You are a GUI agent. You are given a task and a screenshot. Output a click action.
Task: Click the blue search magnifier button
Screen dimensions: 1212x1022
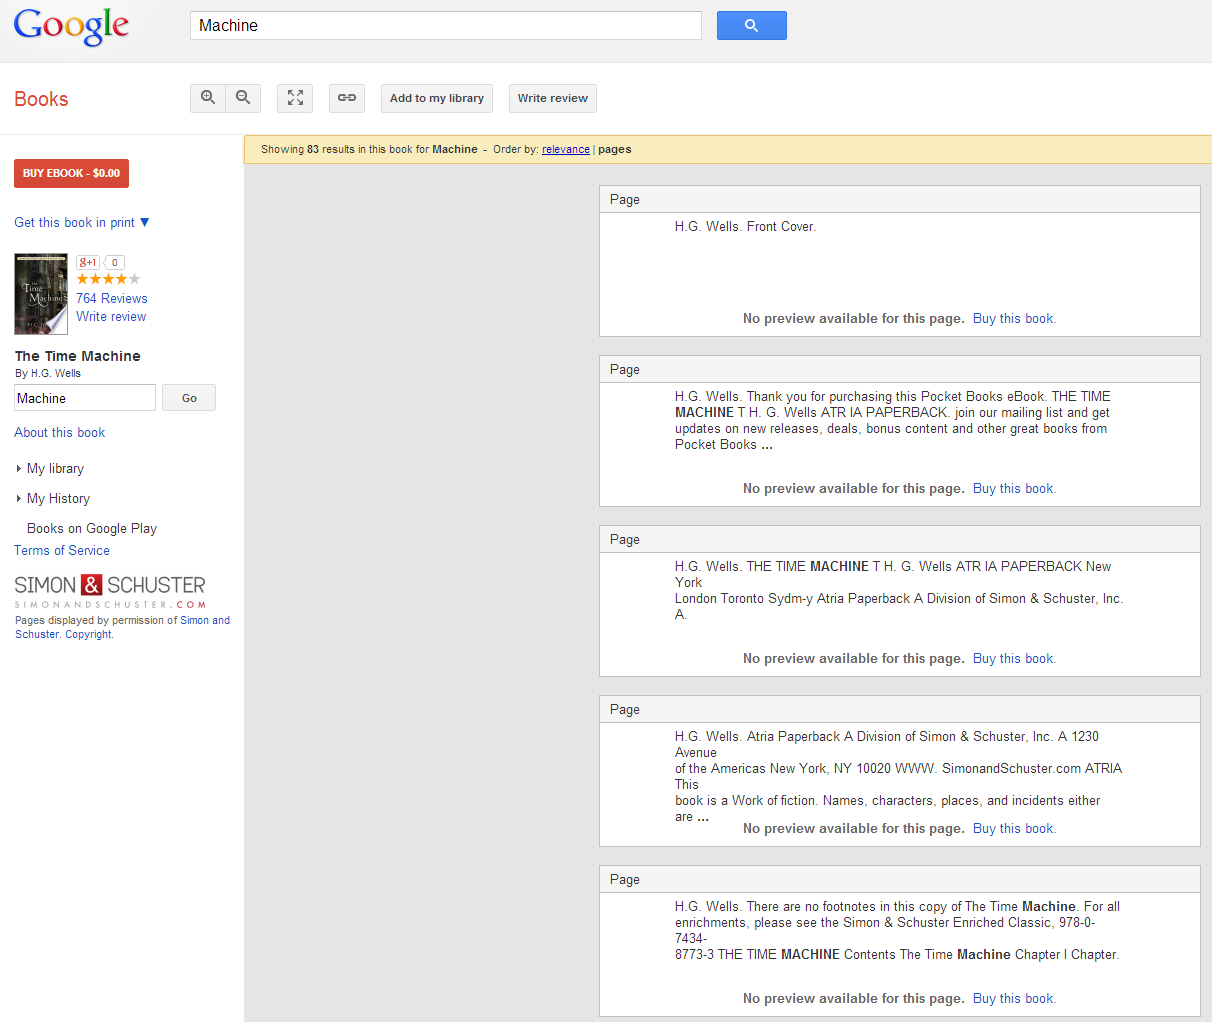[x=751, y=26]
